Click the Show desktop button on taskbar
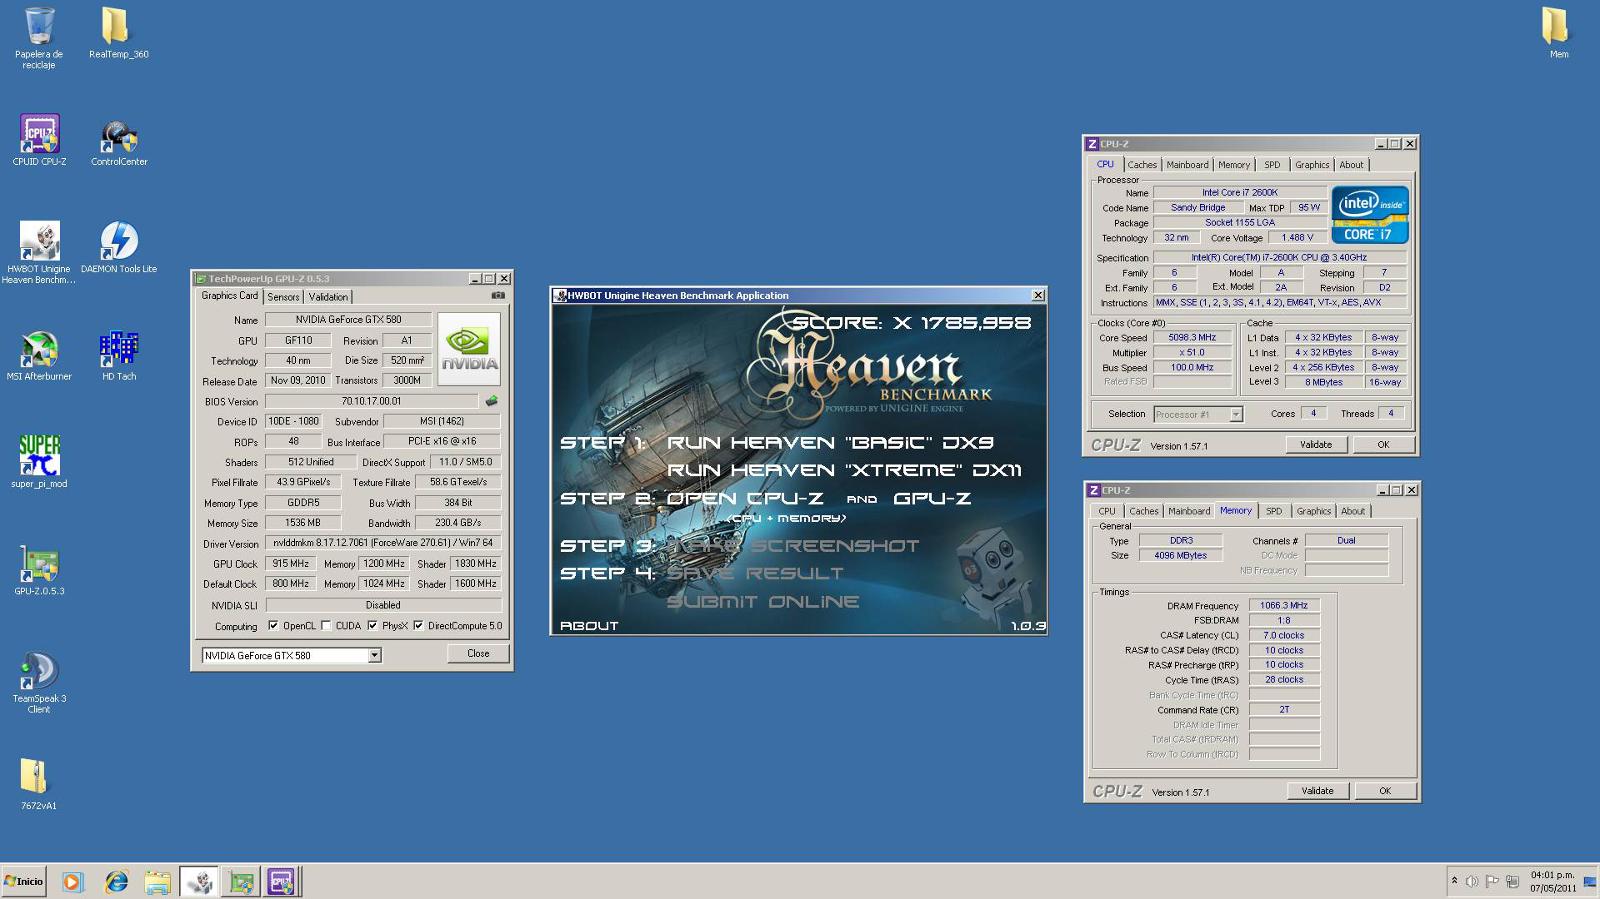Screen dimensions: 1600x899 [1590, 881]
